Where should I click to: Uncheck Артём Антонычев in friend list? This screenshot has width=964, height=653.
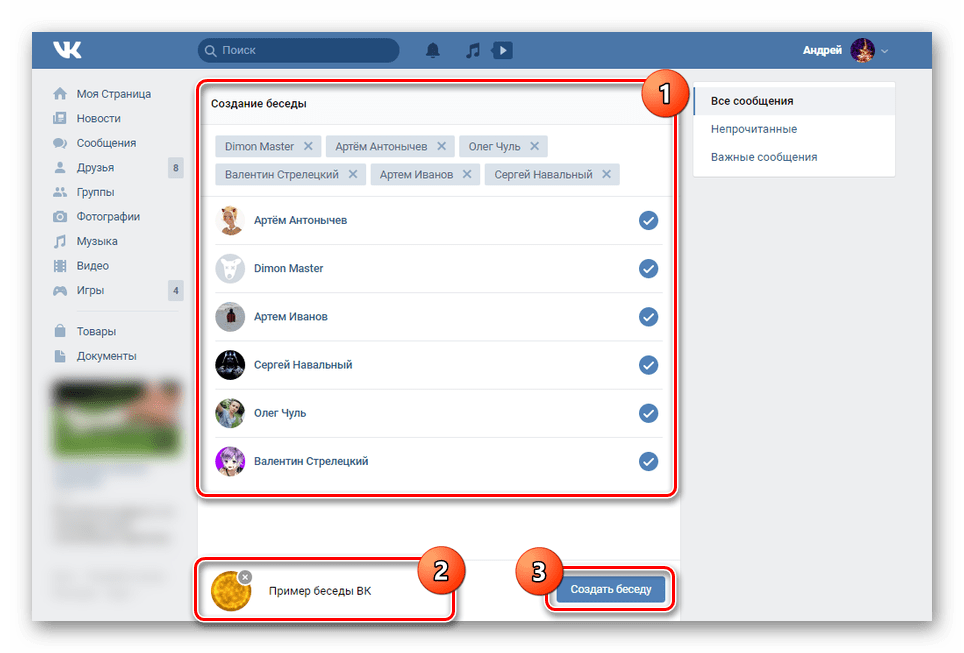(x=648, y=220)
